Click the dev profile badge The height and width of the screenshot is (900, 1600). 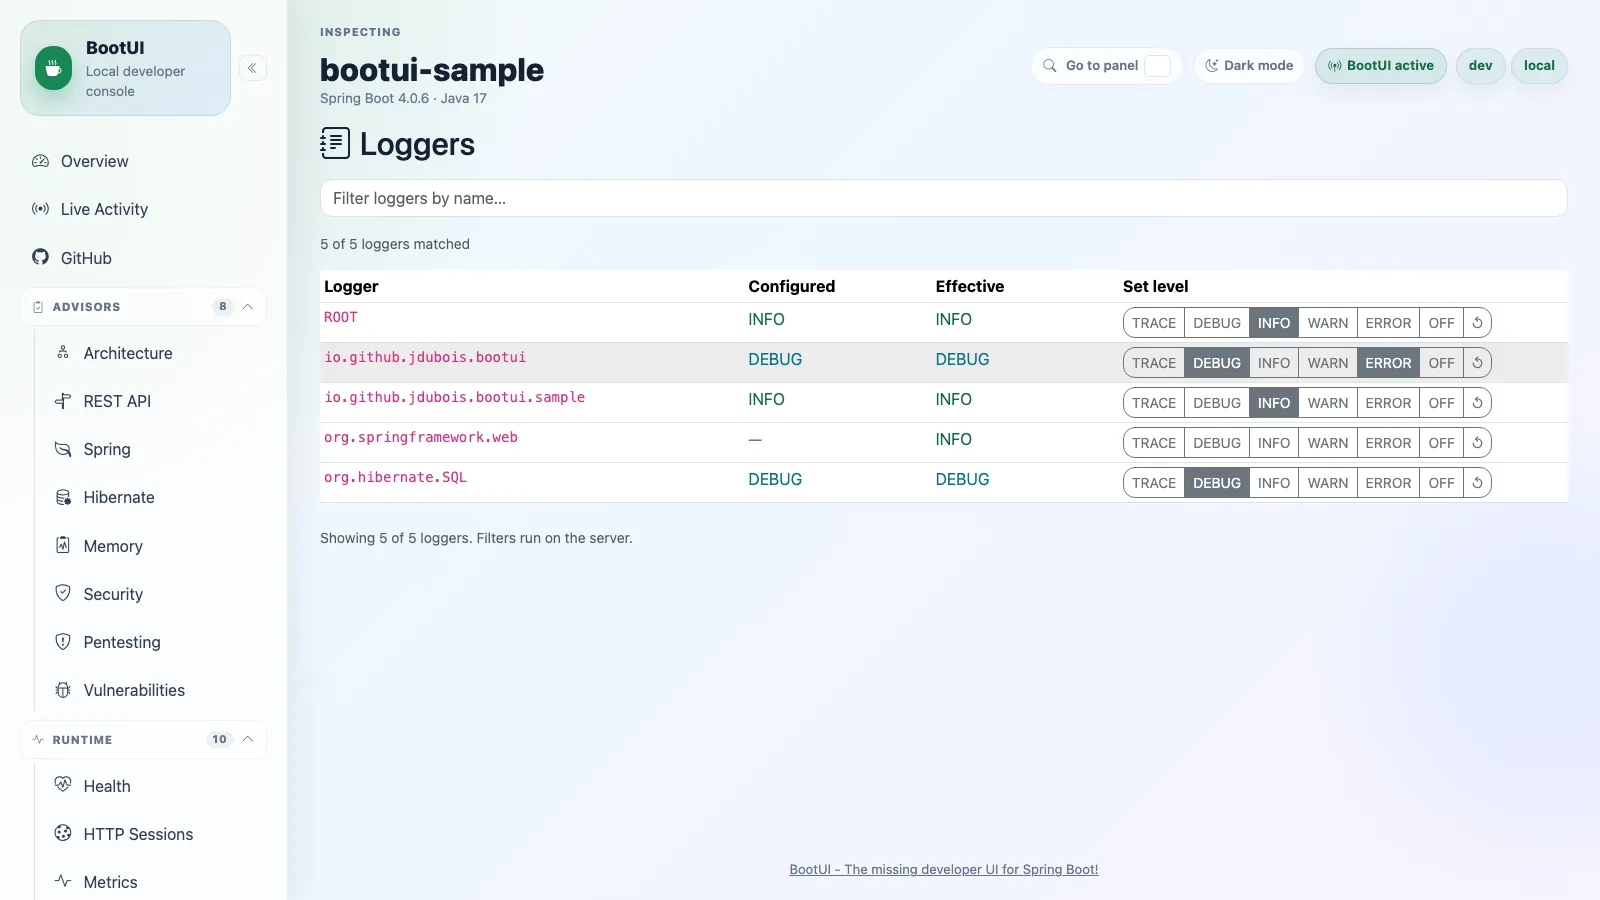(x=1480, y=66)
